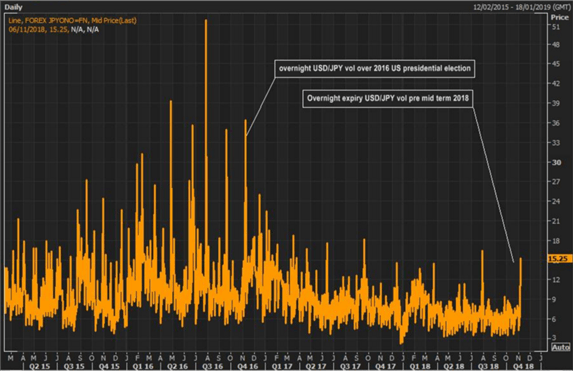This screenshot has height=371, width=573.
Task: Click the Daily interval label
Action: (14, 7)
